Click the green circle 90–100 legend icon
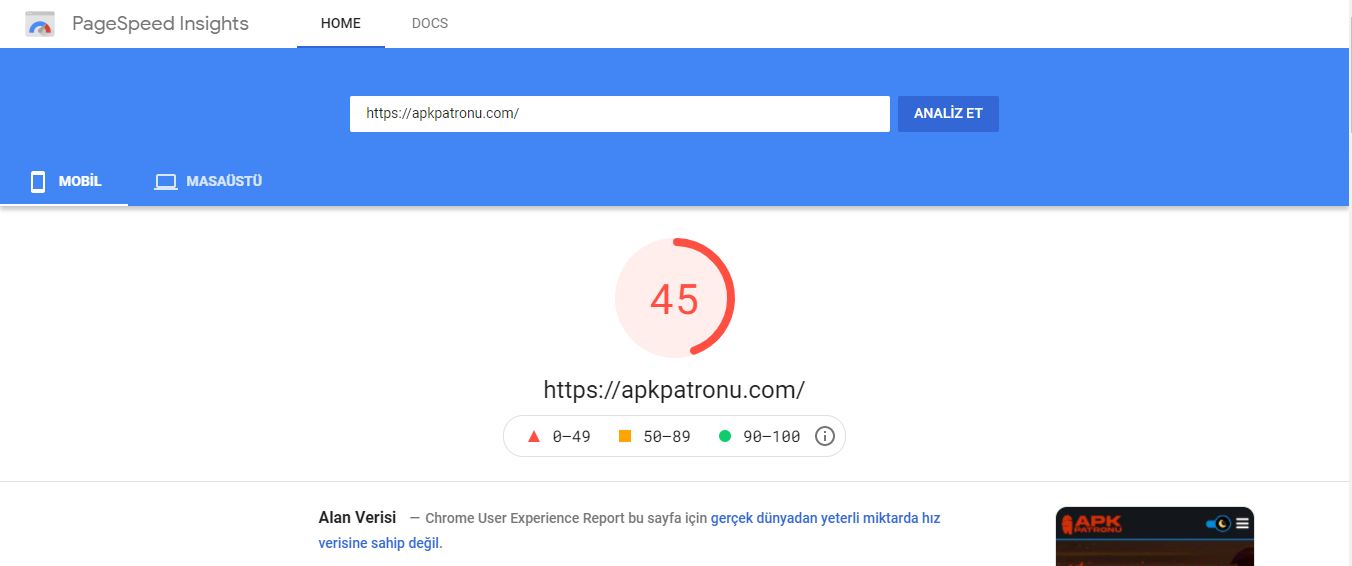The width and height of the screenshot is (1352, 566). (725, 436)
